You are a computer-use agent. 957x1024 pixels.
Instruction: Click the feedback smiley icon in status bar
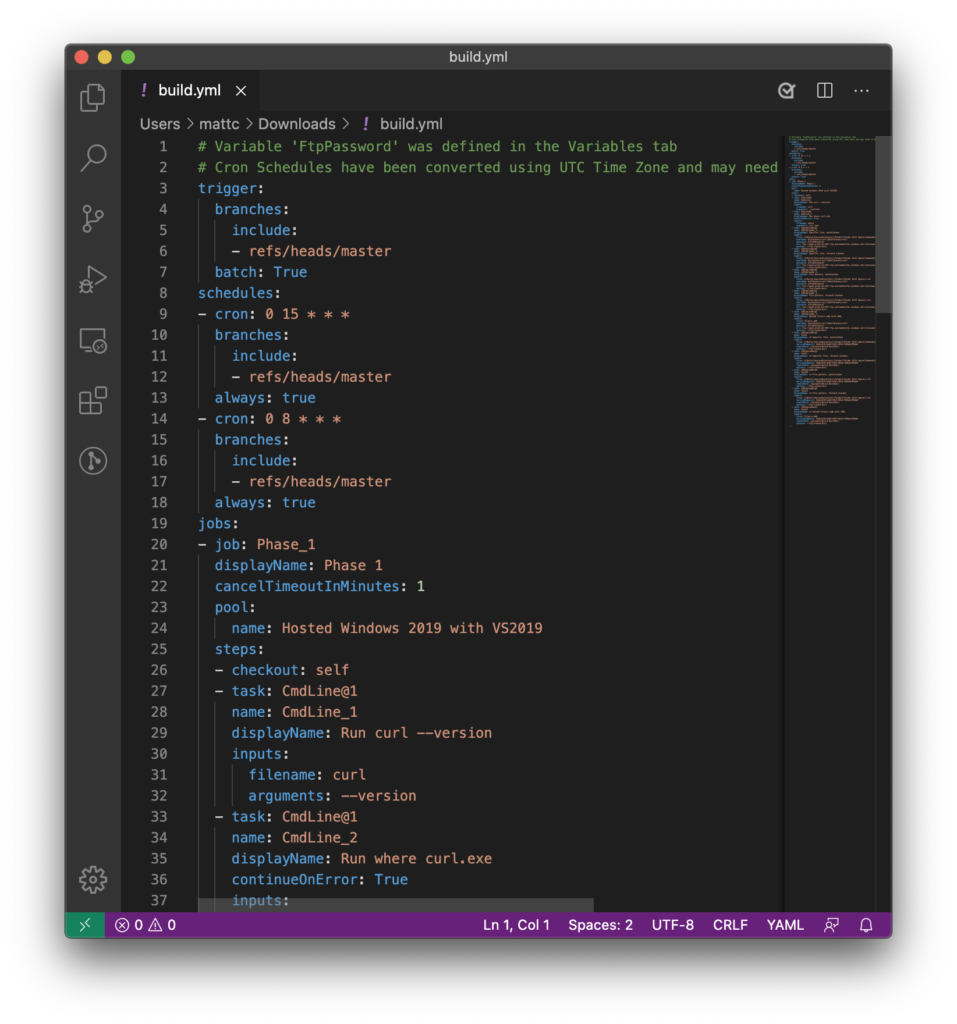click(x=831, y=925)
